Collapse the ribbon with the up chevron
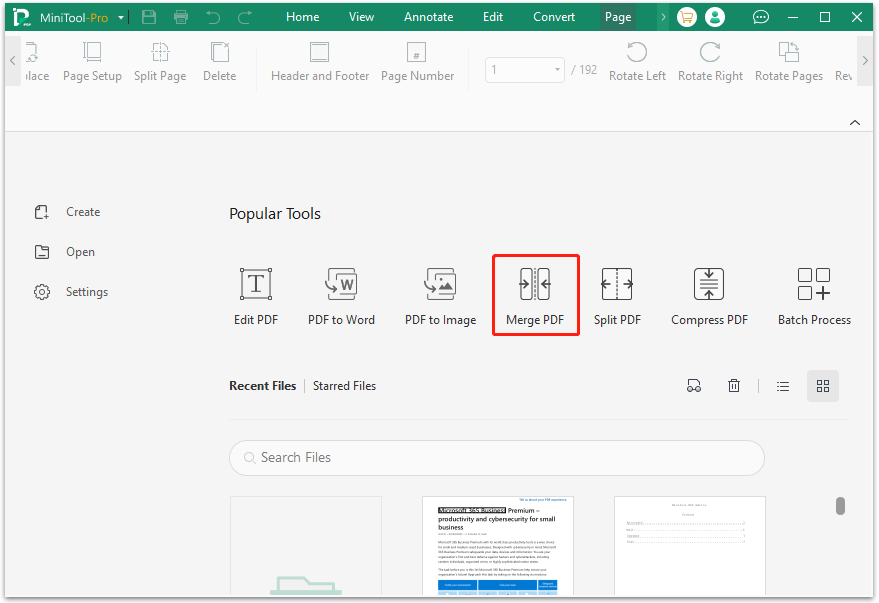879x603 pixels. pyautogui.click(x=855, y=123)
